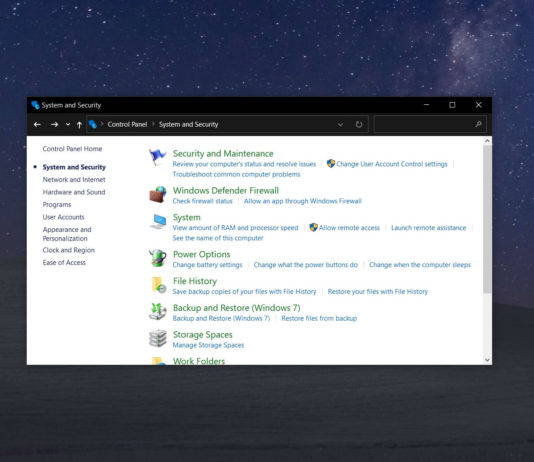This screenshot has height=462, width=534.
Task: Click View amount of RAM and processor speed
Action: click(235, 228)
